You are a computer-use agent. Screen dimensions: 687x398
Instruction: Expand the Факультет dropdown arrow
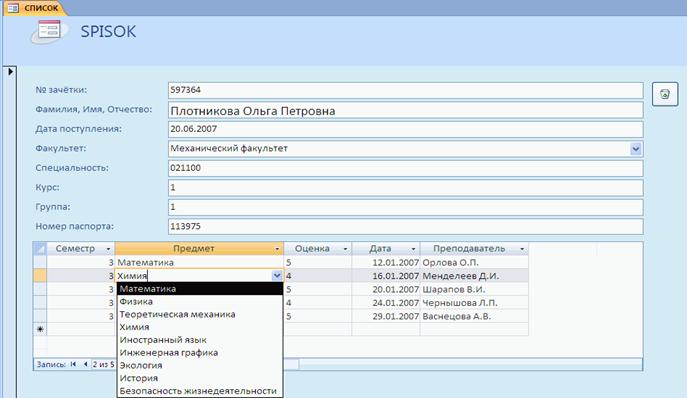tap(636, 149)
